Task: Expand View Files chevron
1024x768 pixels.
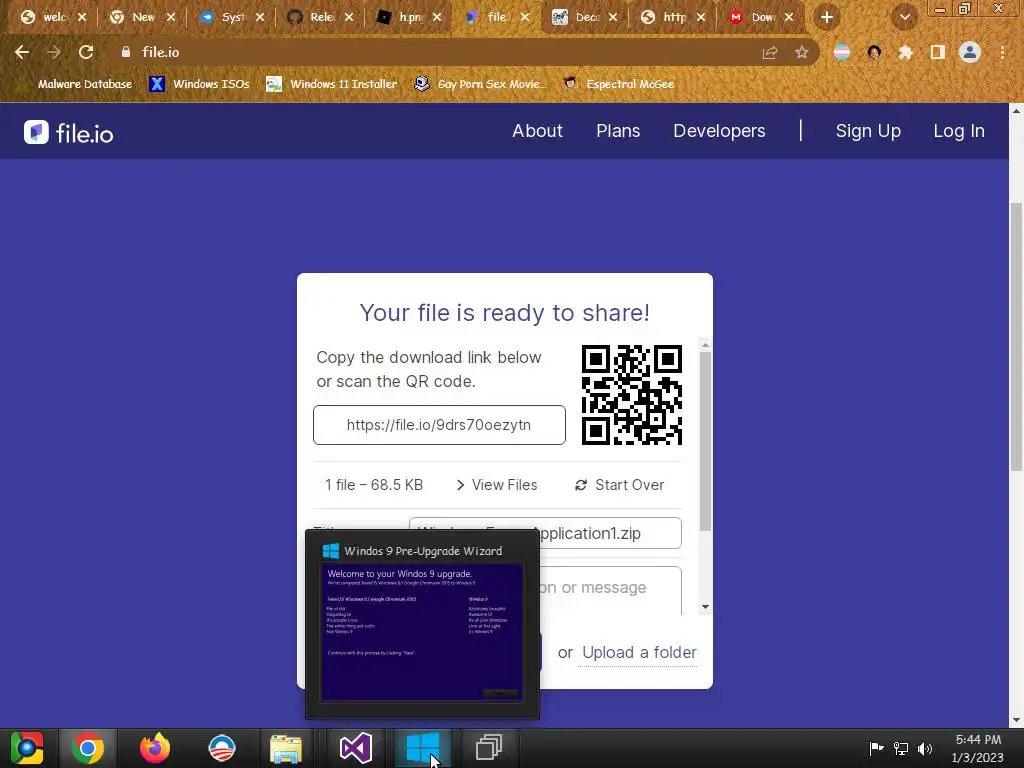Action: (x=460, y=485)
